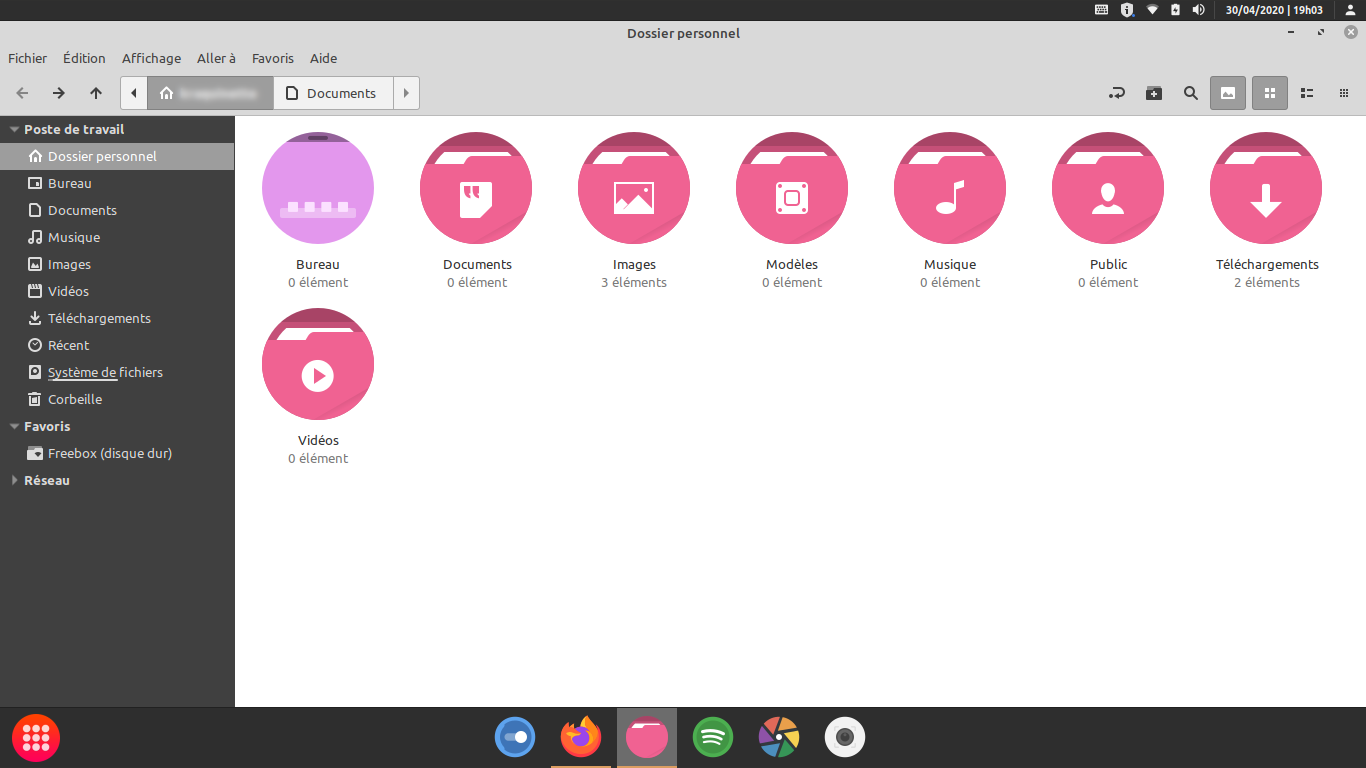
Task: Switch to compact view
Action: tap(1344, 93)
